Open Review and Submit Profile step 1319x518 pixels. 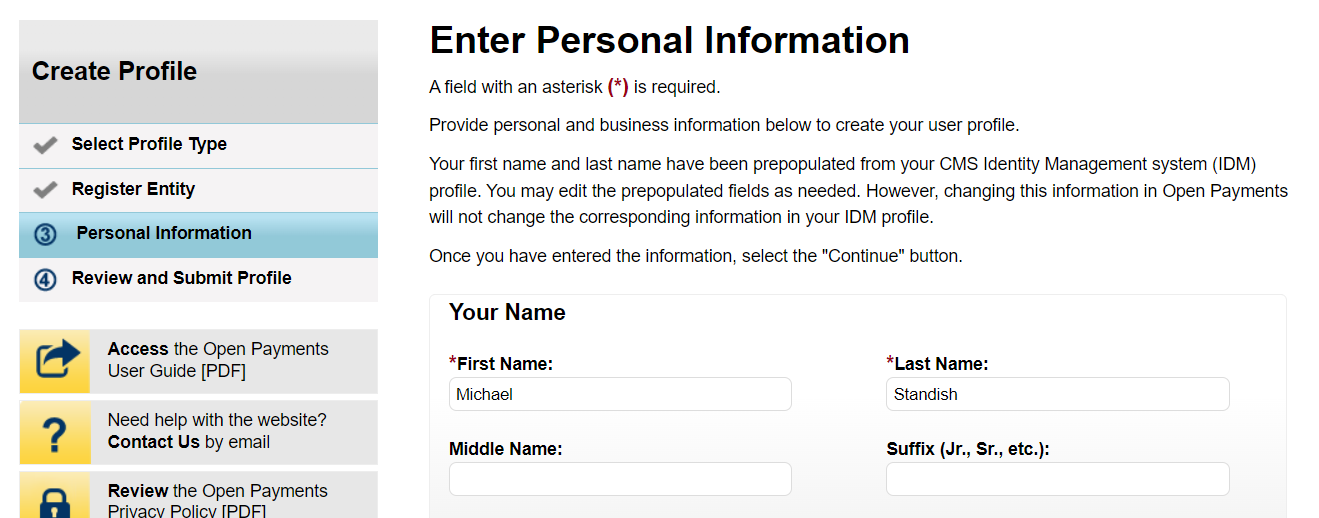click(181, 278)
